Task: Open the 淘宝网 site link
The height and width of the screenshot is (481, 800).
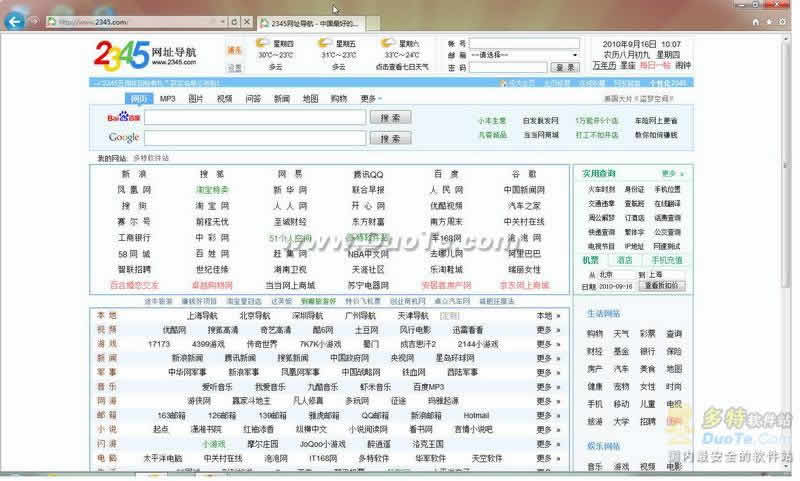Action: pyautogui.click(x=212, y=206)
